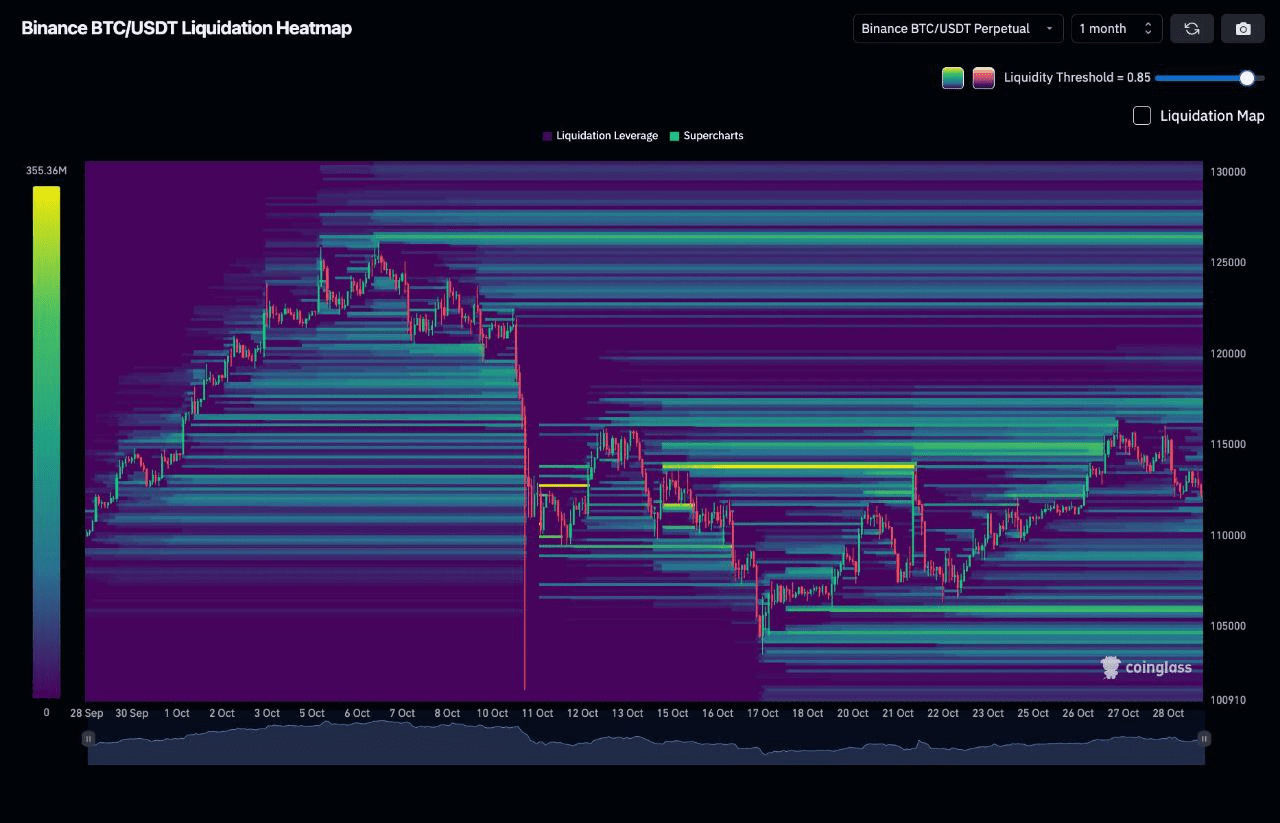This screenshot has width=1280, height=823.
Task: Click the vertical liquidation color scale bar
Action: (46, 440)
